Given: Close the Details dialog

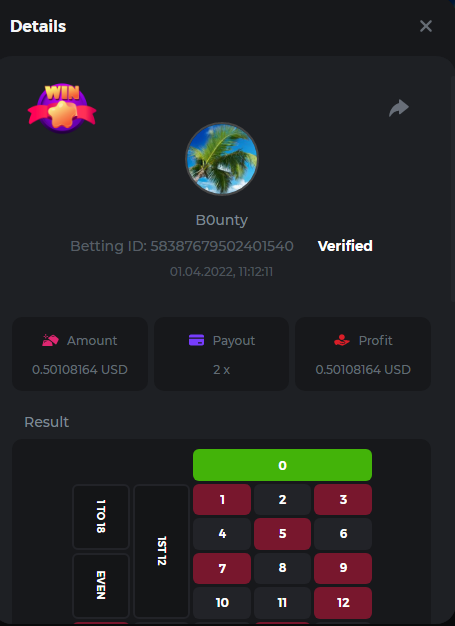Looking at the screenshot, I should [x=426, y=26].
